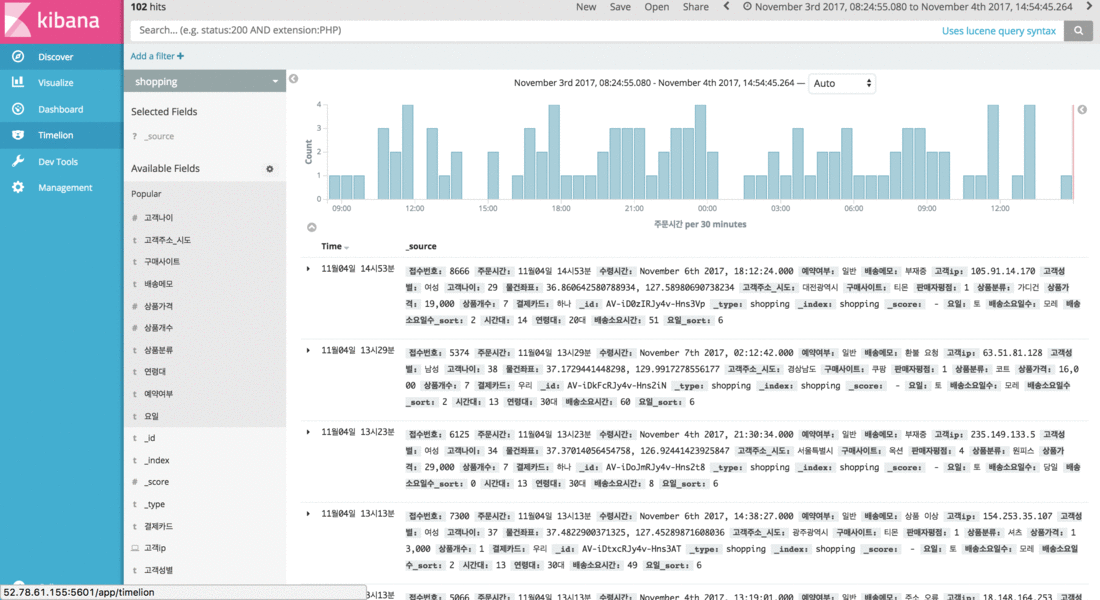
Task: Click the tall histogram bar just before 00:00
Action: [700, 152]
